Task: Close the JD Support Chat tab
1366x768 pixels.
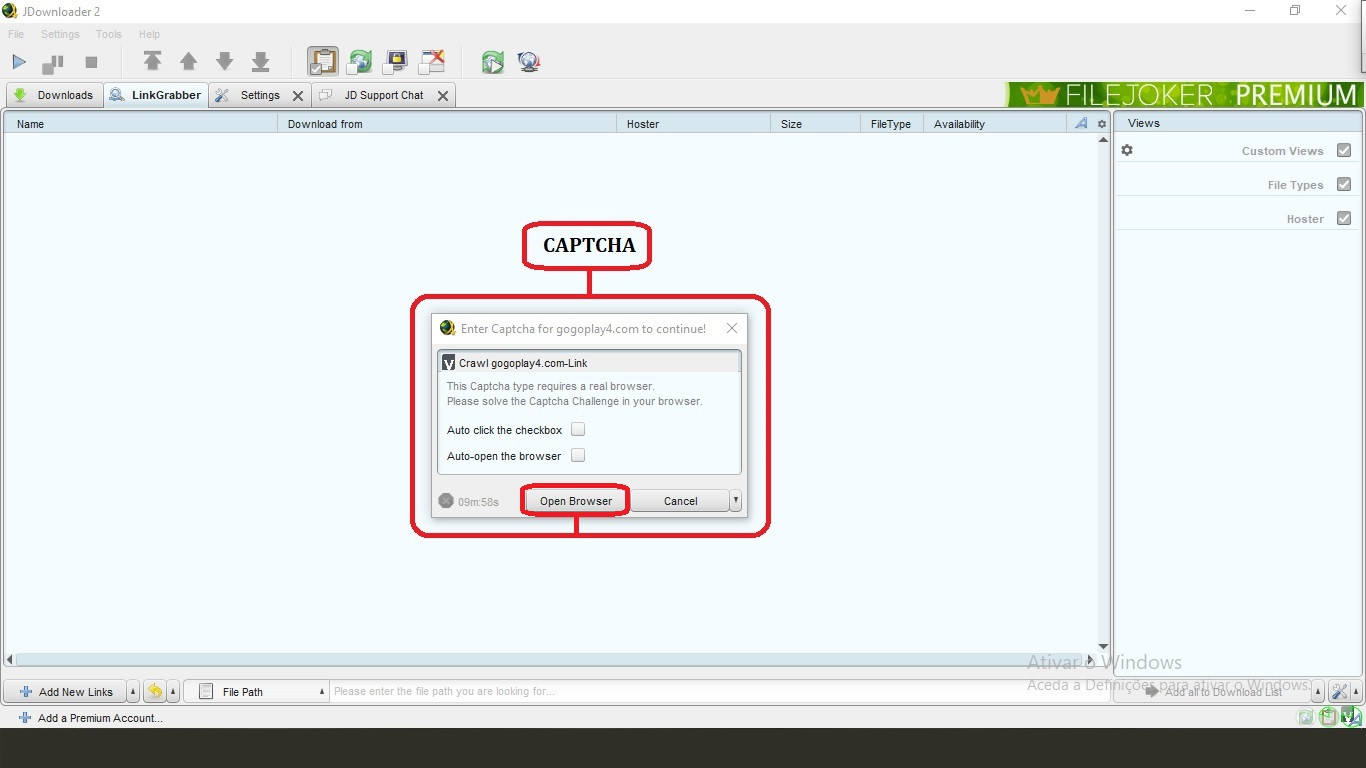Action: 443,96
